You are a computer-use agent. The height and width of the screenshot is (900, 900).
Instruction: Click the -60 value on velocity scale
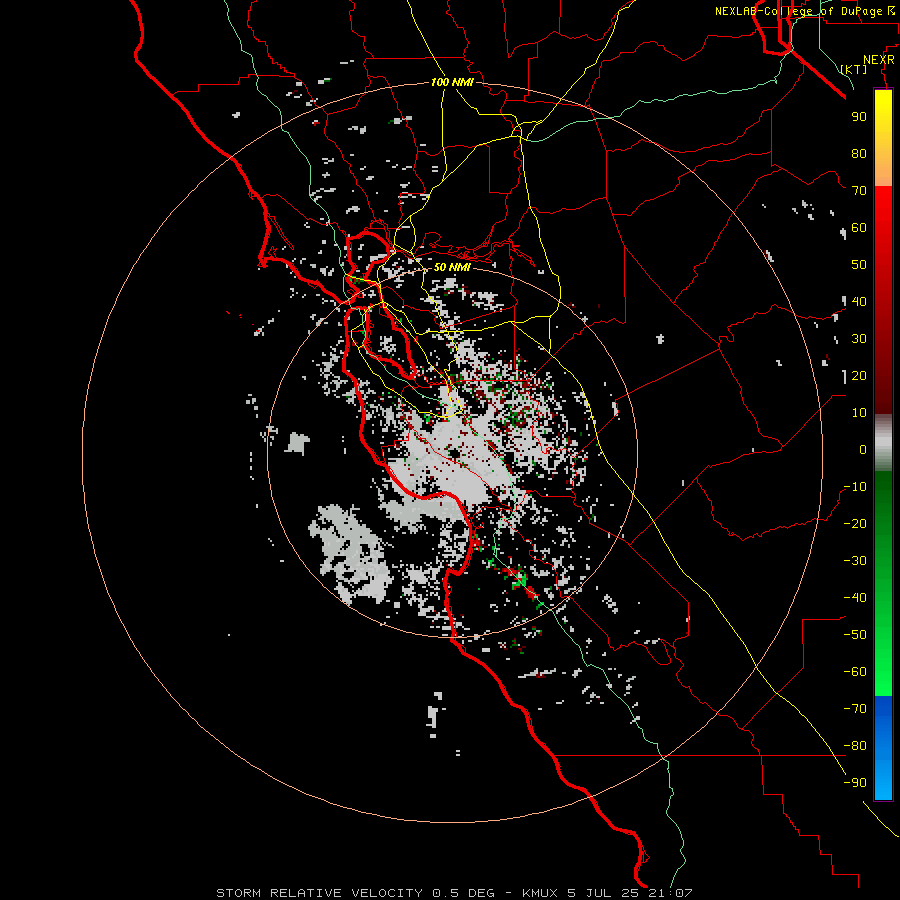(x=855, y=672)
